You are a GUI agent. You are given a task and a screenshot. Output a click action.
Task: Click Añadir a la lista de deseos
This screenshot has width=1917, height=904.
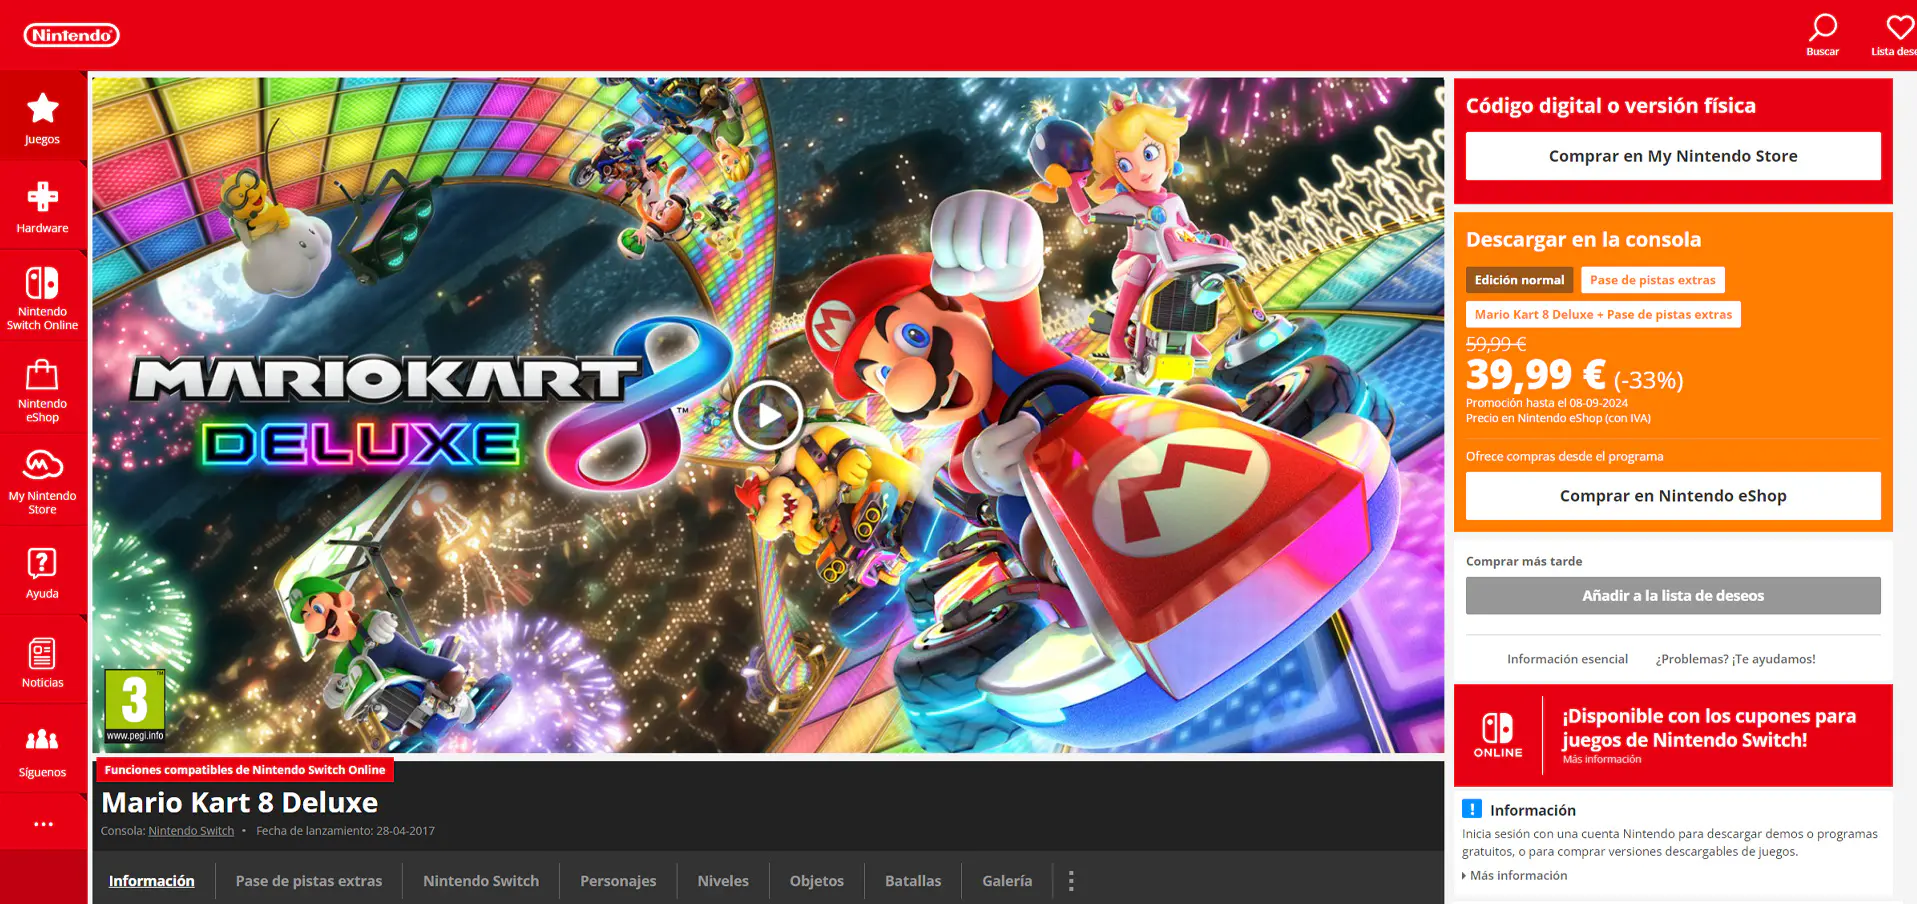tap(1673, 596)
